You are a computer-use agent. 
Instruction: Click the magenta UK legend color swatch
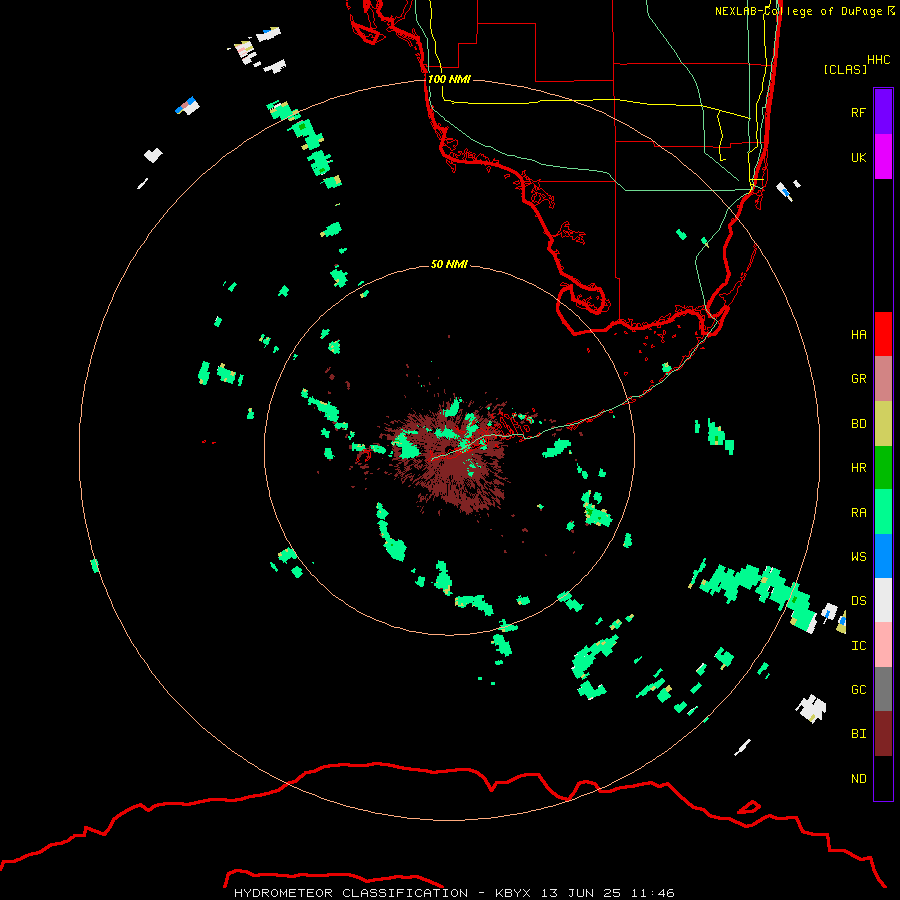(883, 157)
